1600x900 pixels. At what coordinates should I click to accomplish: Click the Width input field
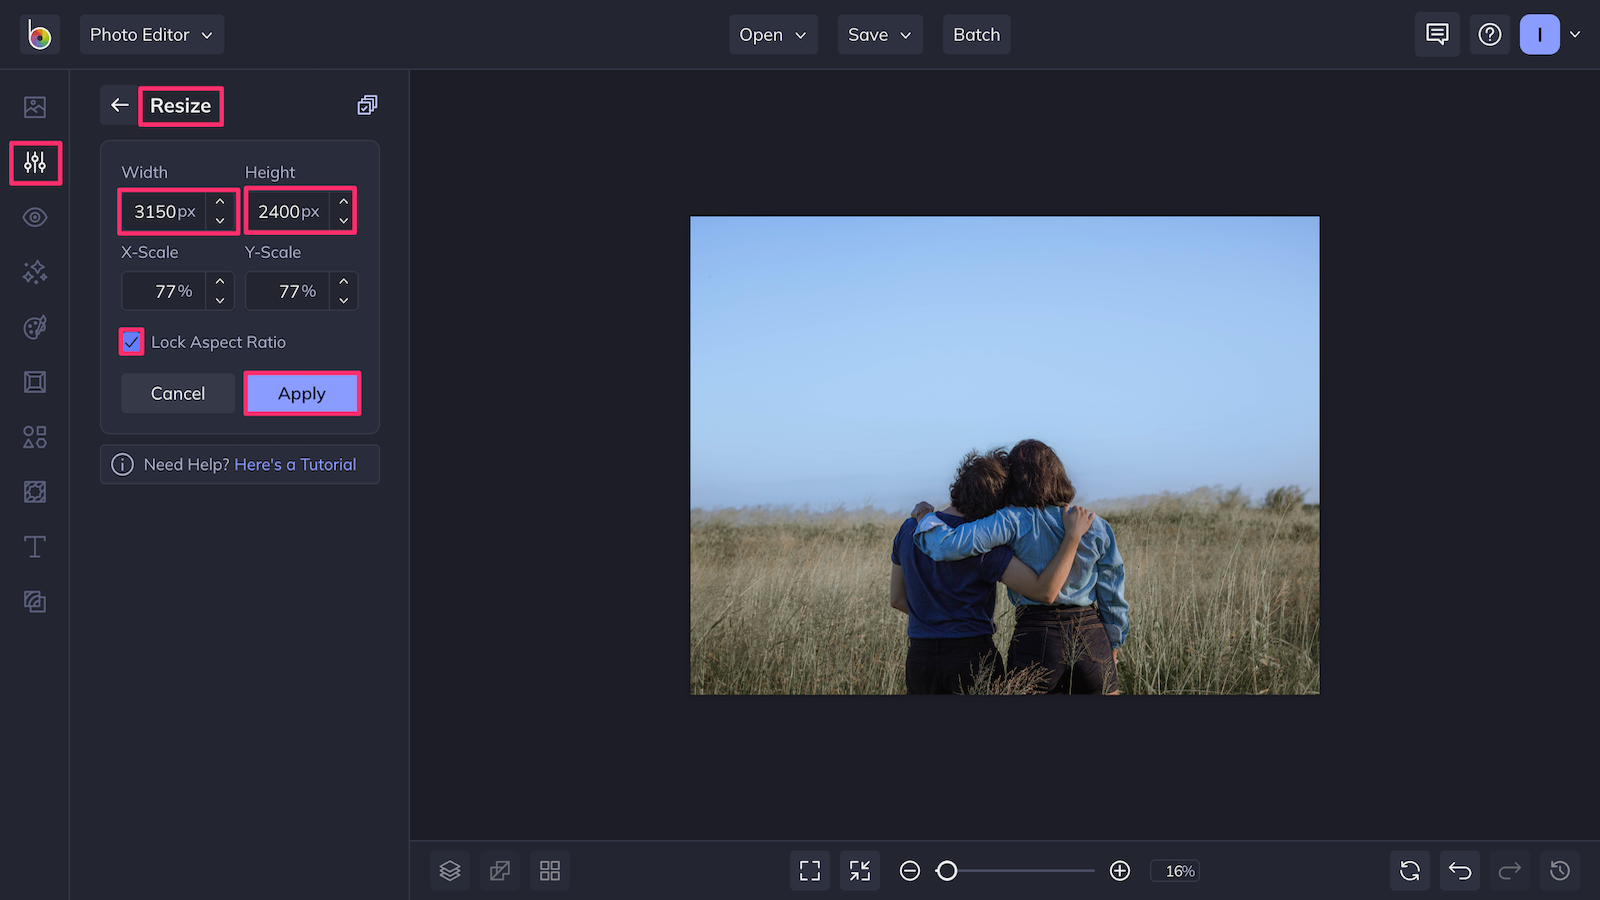point(165,212)
